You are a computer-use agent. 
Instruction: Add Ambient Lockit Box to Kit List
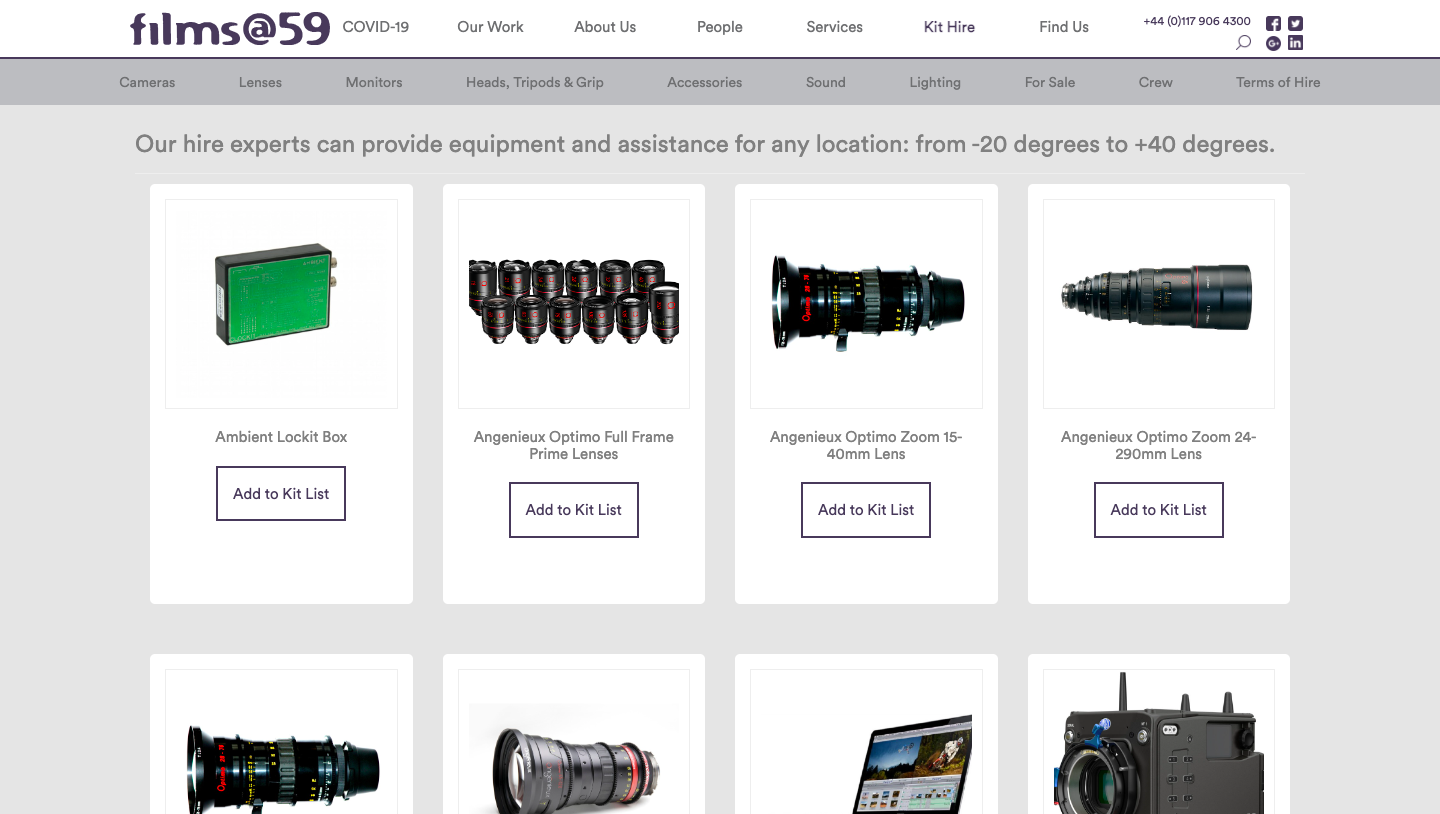coord(281,493)
